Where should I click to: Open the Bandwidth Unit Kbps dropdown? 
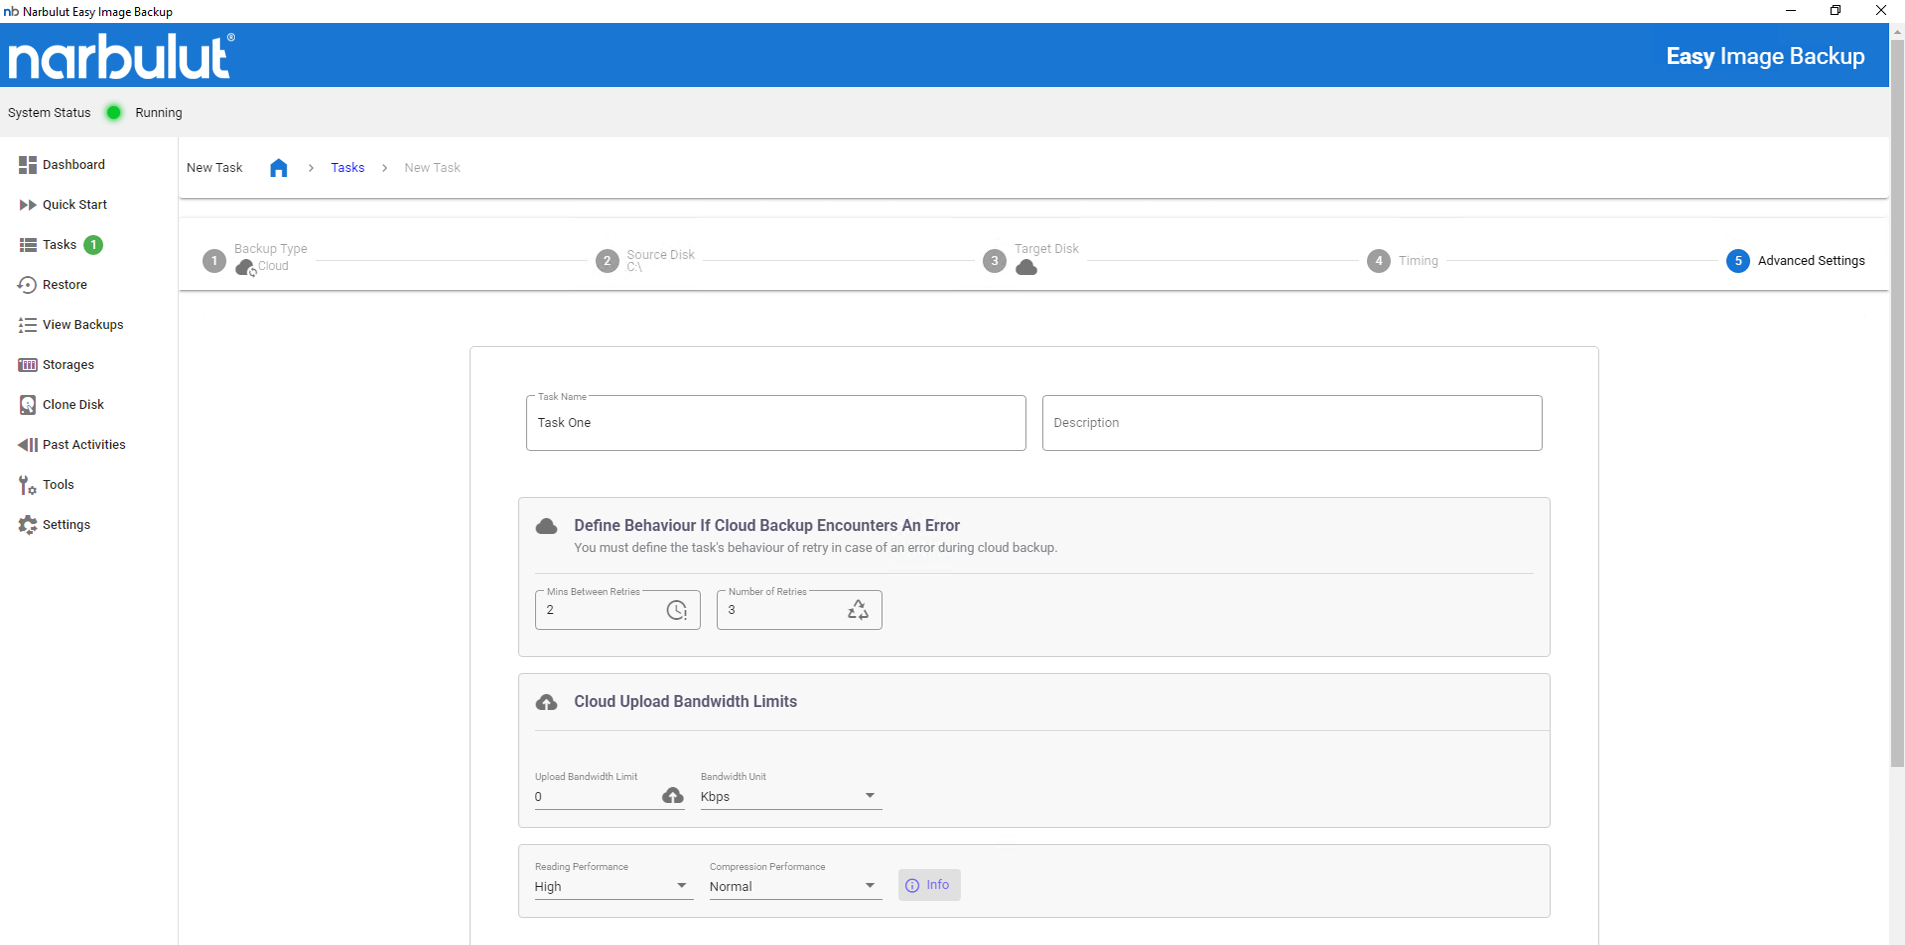coord(790,796)
